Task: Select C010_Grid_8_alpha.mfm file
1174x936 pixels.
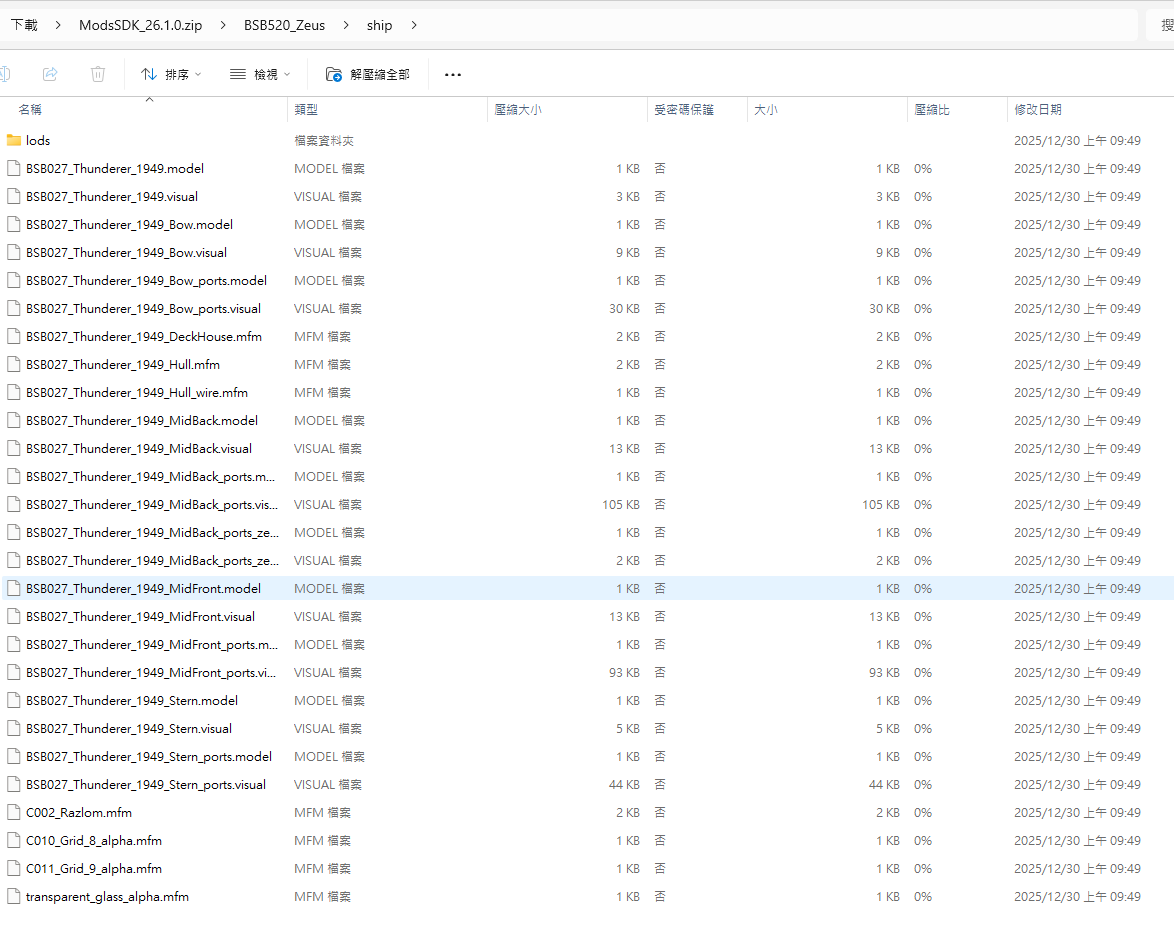Action: 94,841
